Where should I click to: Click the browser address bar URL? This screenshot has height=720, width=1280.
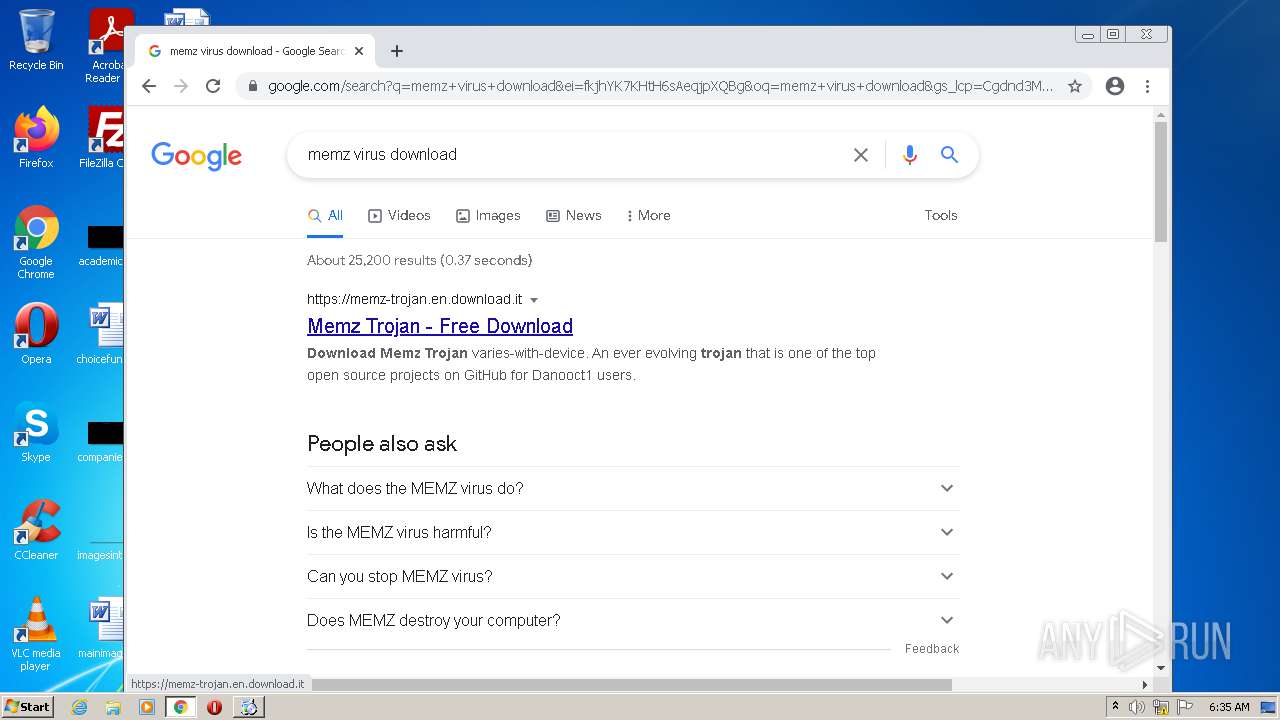tap(660, 86)
